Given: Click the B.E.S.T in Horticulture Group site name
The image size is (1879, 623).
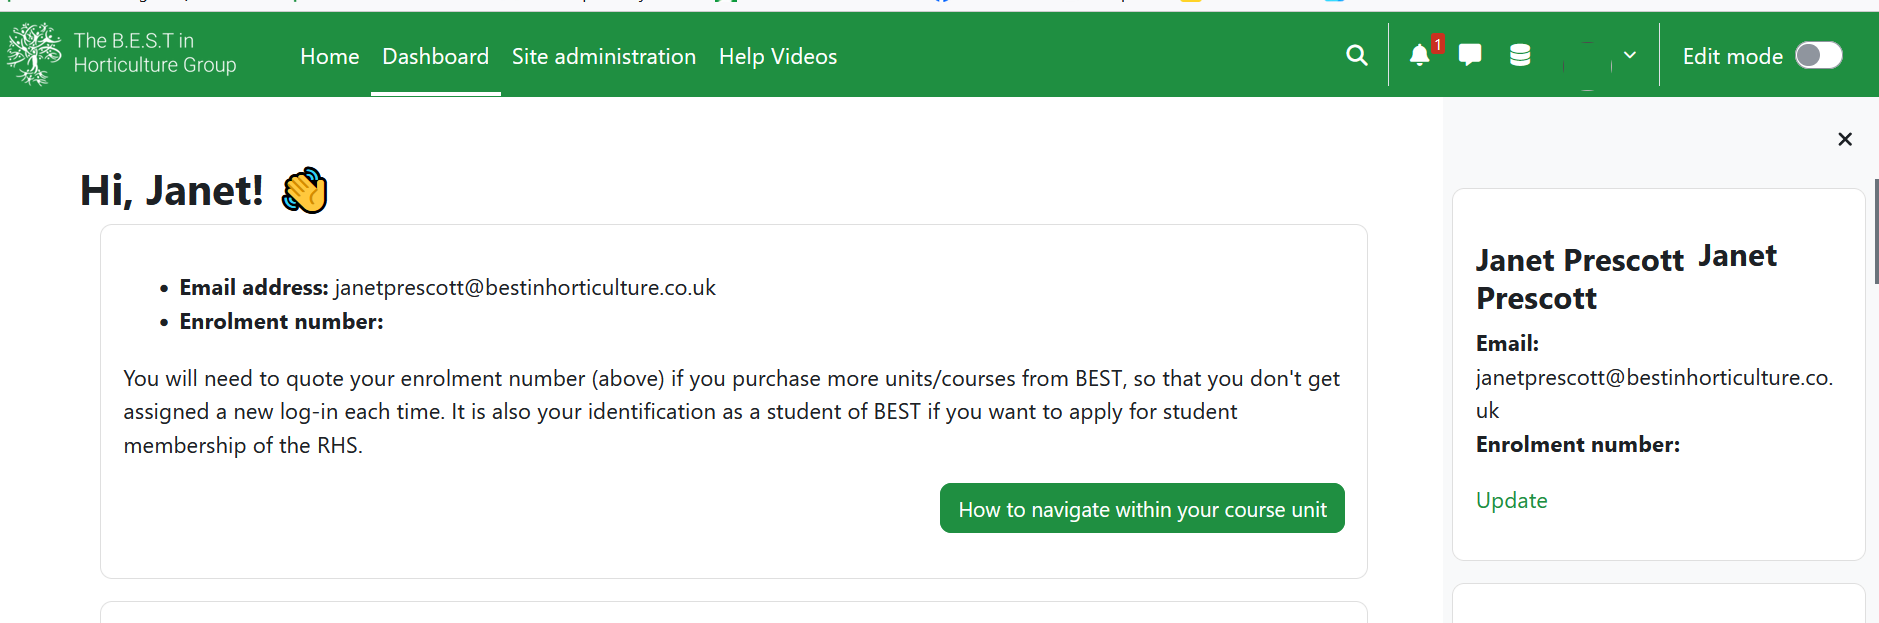Looking at the screenshot, I should pos(155,53).
